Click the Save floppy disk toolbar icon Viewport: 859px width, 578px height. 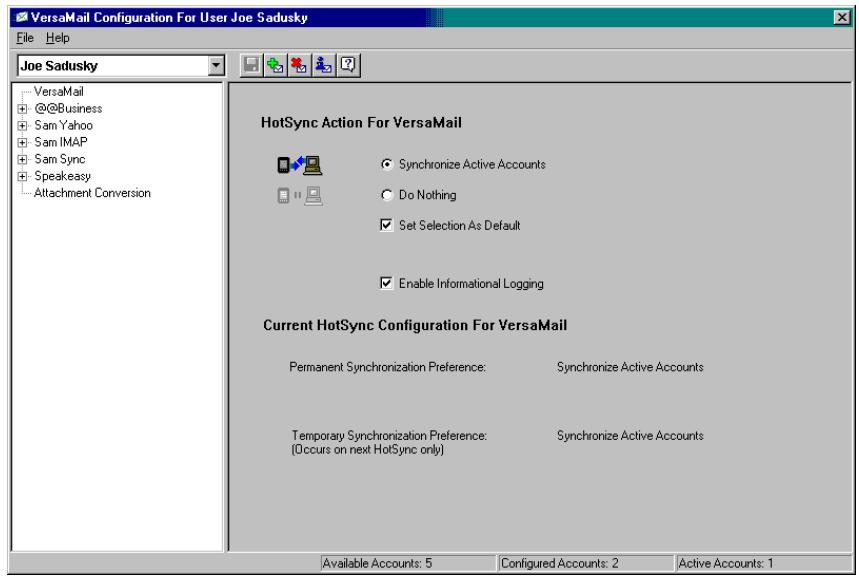point(251,66)
